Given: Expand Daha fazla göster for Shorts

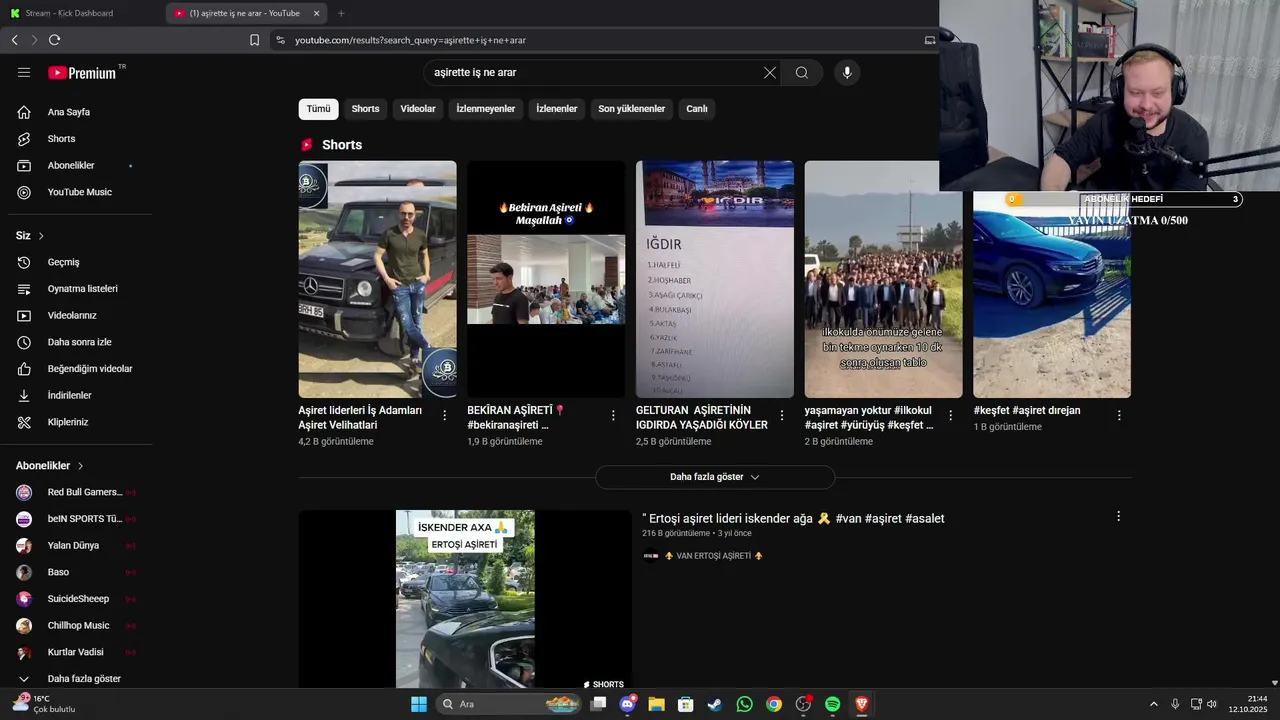Looking at the screenshot, I should 715,477.
